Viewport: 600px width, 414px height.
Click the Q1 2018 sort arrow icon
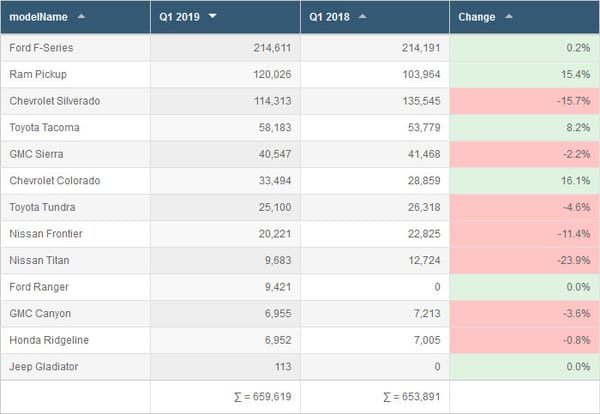tap(362, 16)
